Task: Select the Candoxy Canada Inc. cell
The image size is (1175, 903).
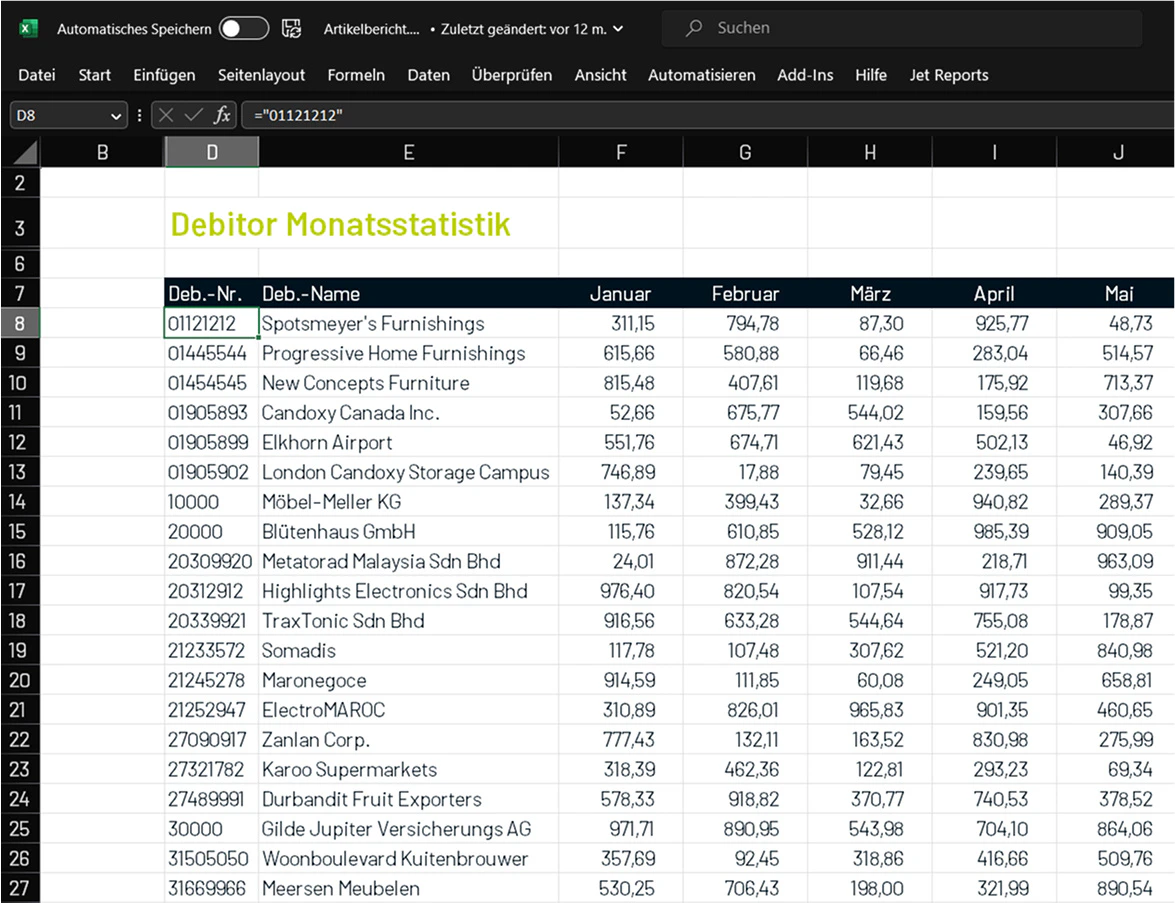Action: tap(408, 413)
